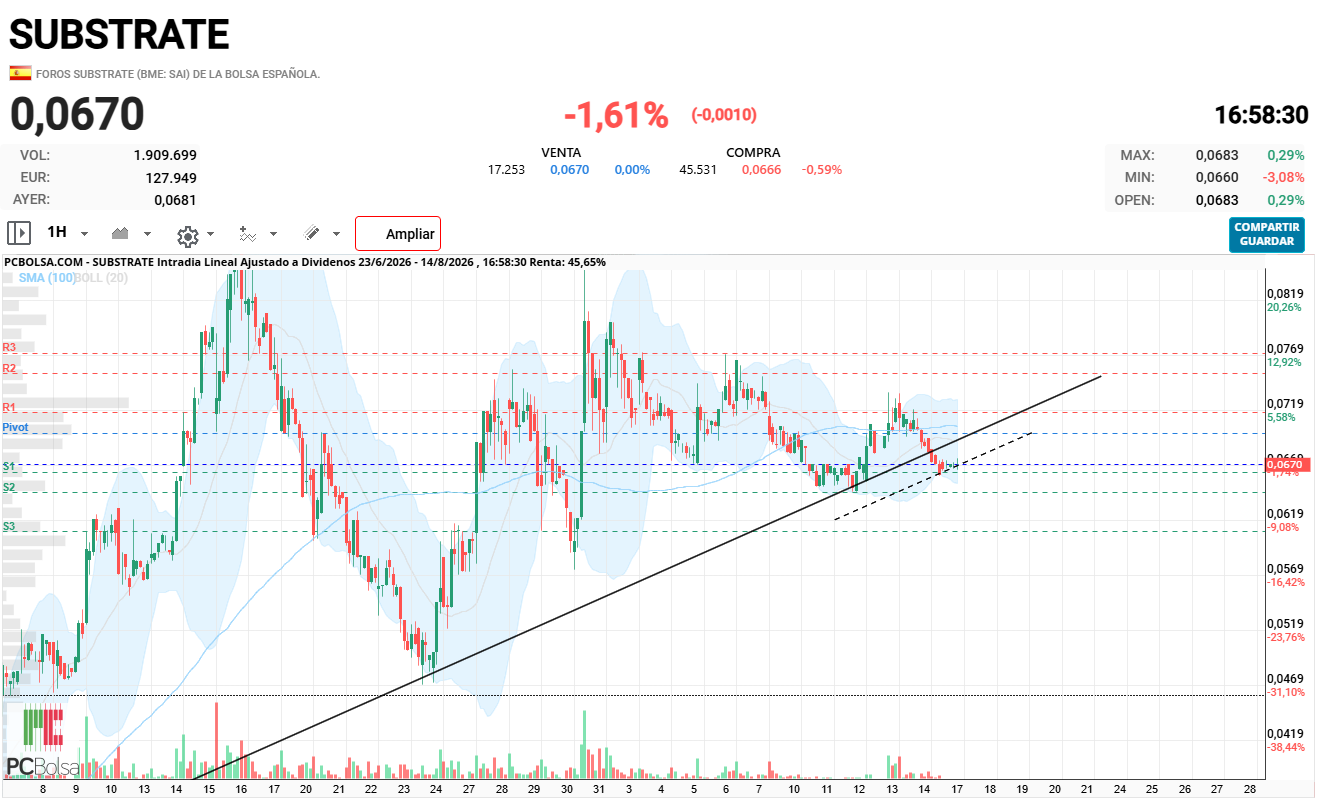Image resolution: width=1317 pixels, height=798 pixels.
Task: Click the -1,61% change percentage
Action: point(616,115)
